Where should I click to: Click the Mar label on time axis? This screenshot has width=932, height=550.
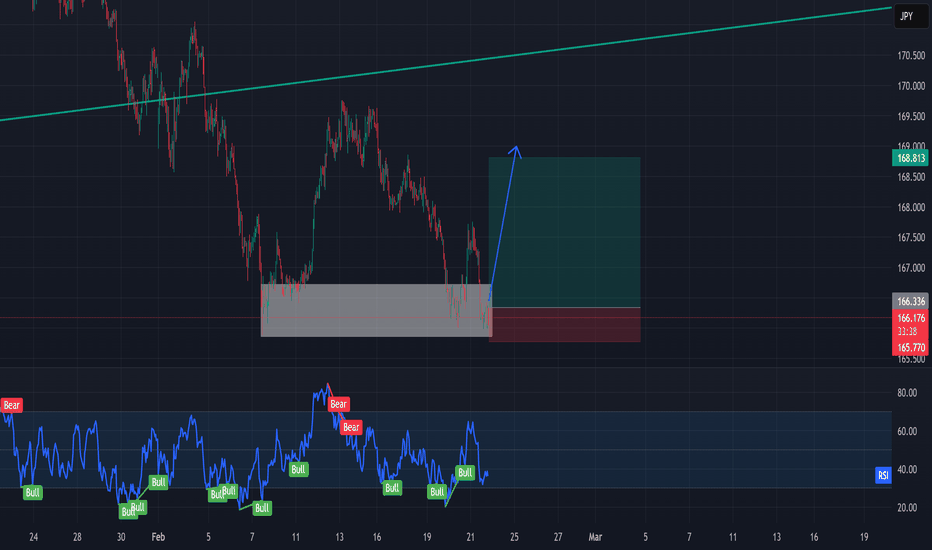[595, 537]
